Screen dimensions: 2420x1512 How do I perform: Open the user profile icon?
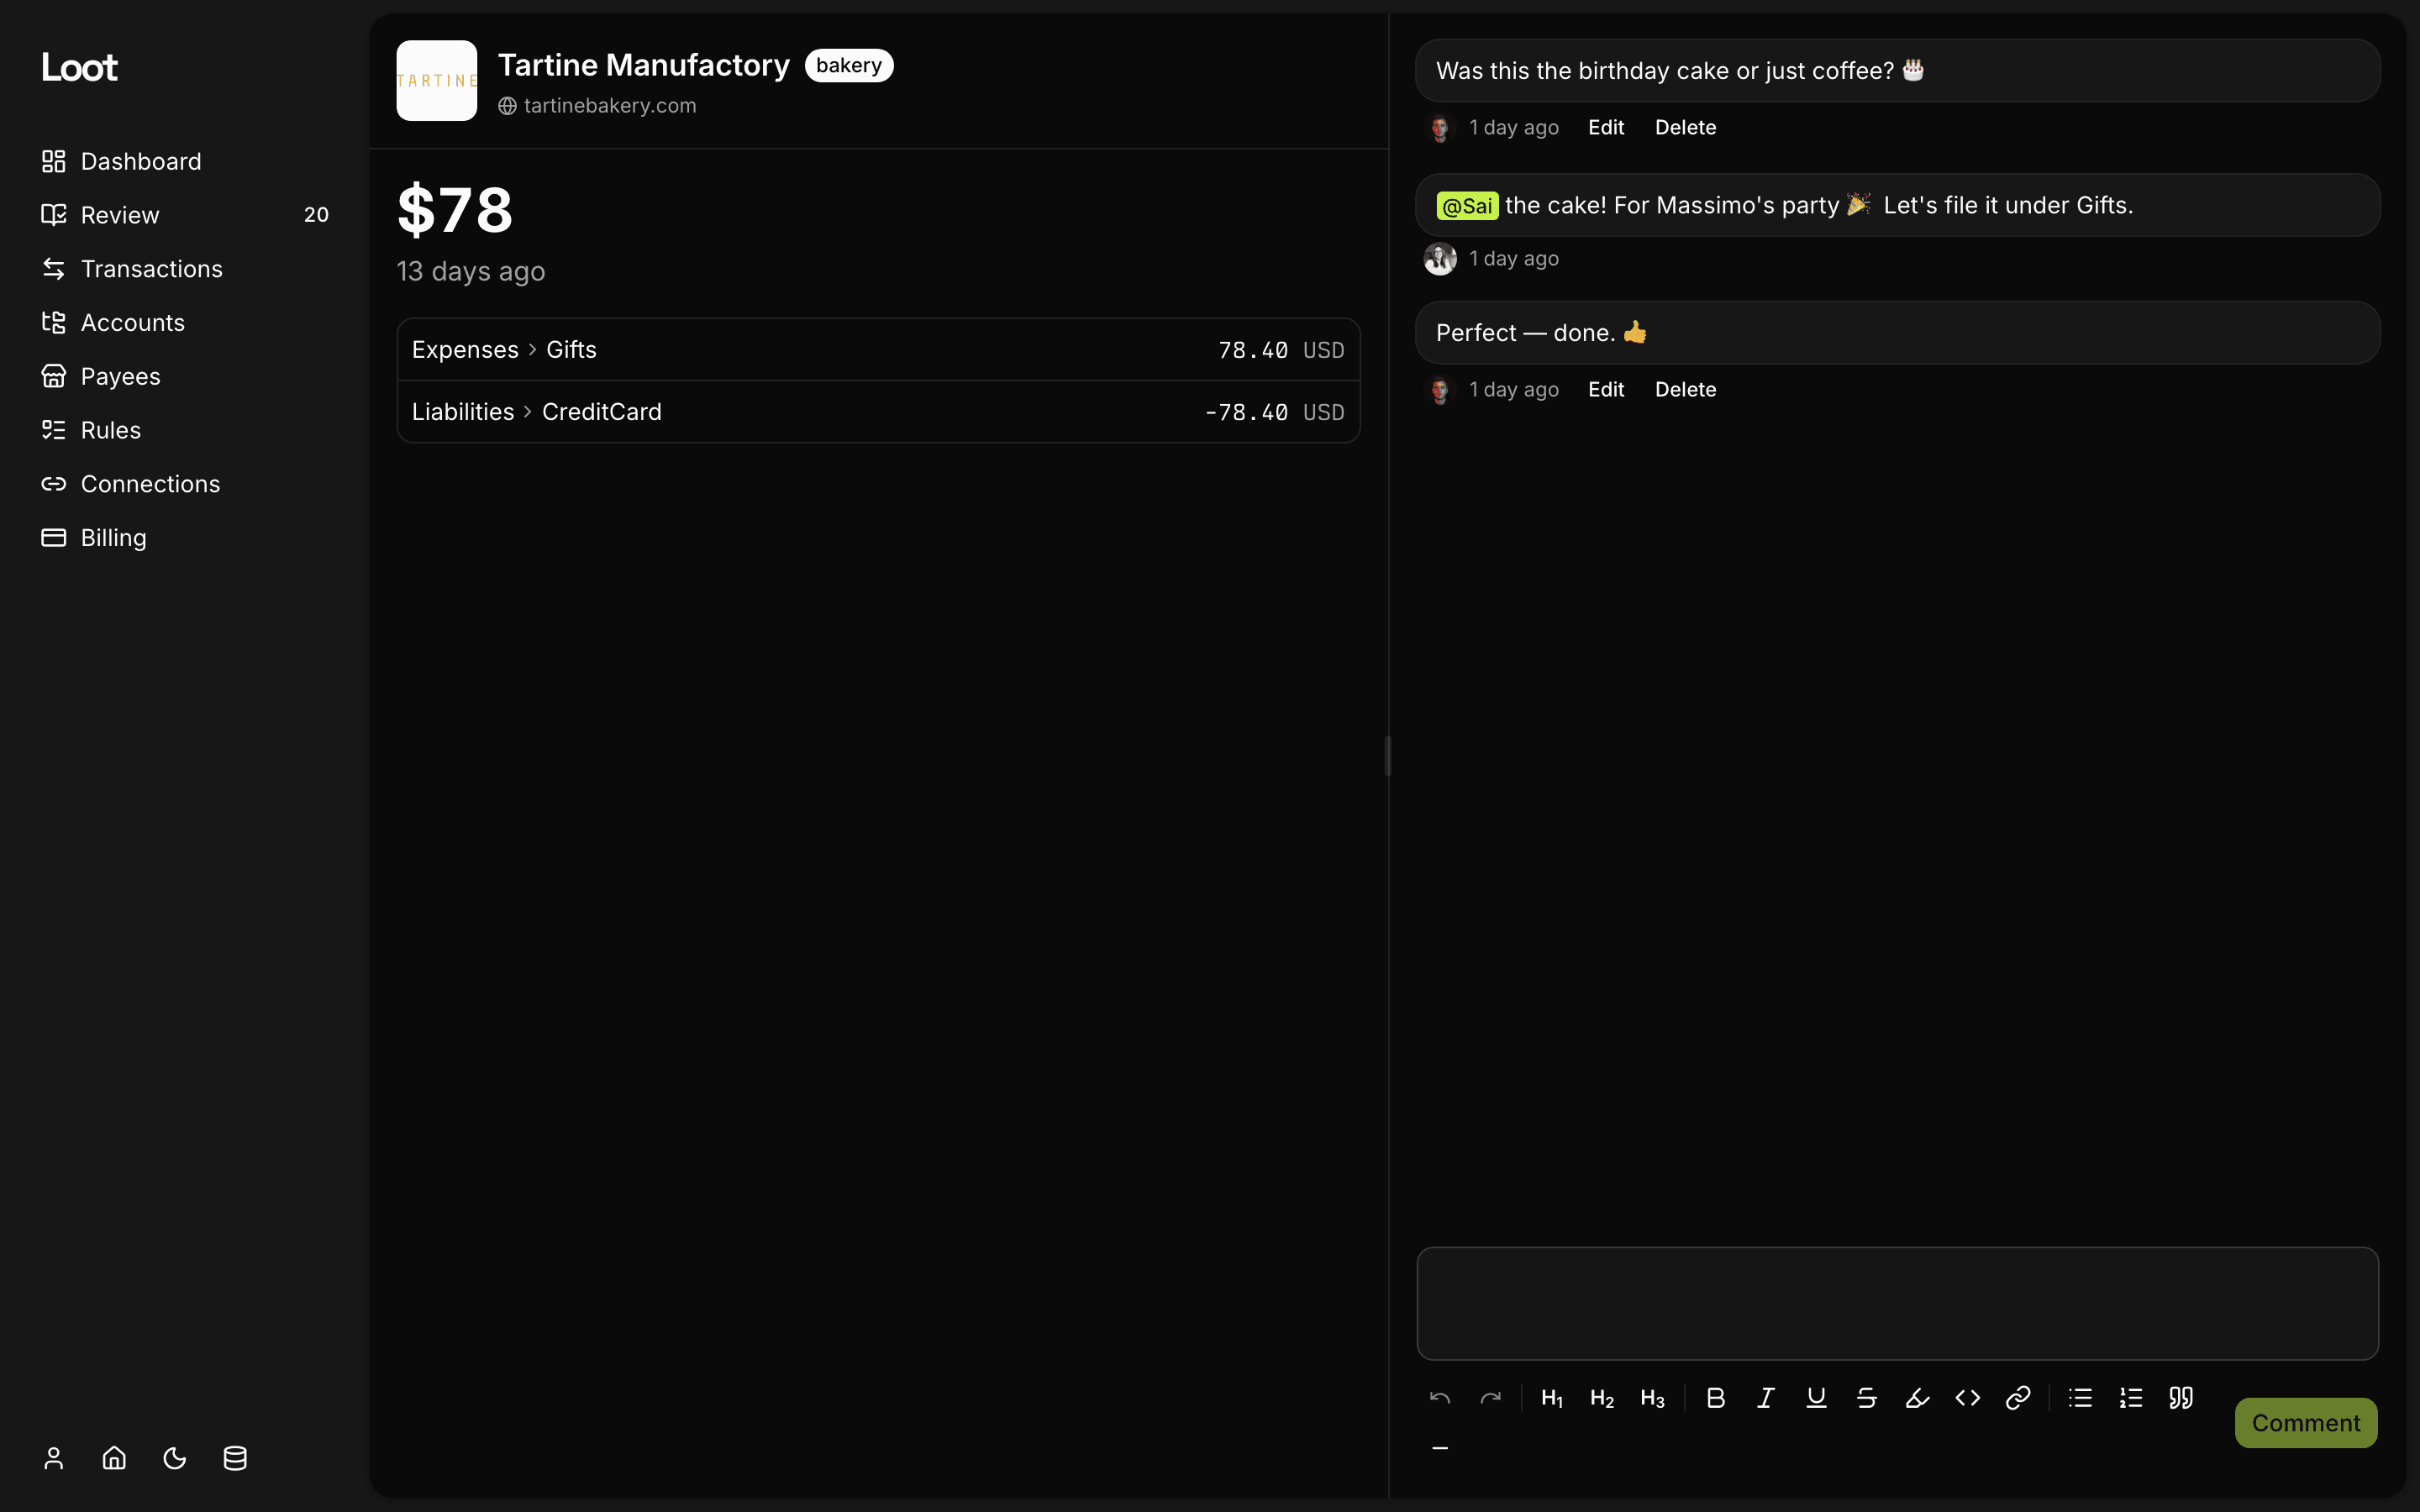(x=54, y=1458)
